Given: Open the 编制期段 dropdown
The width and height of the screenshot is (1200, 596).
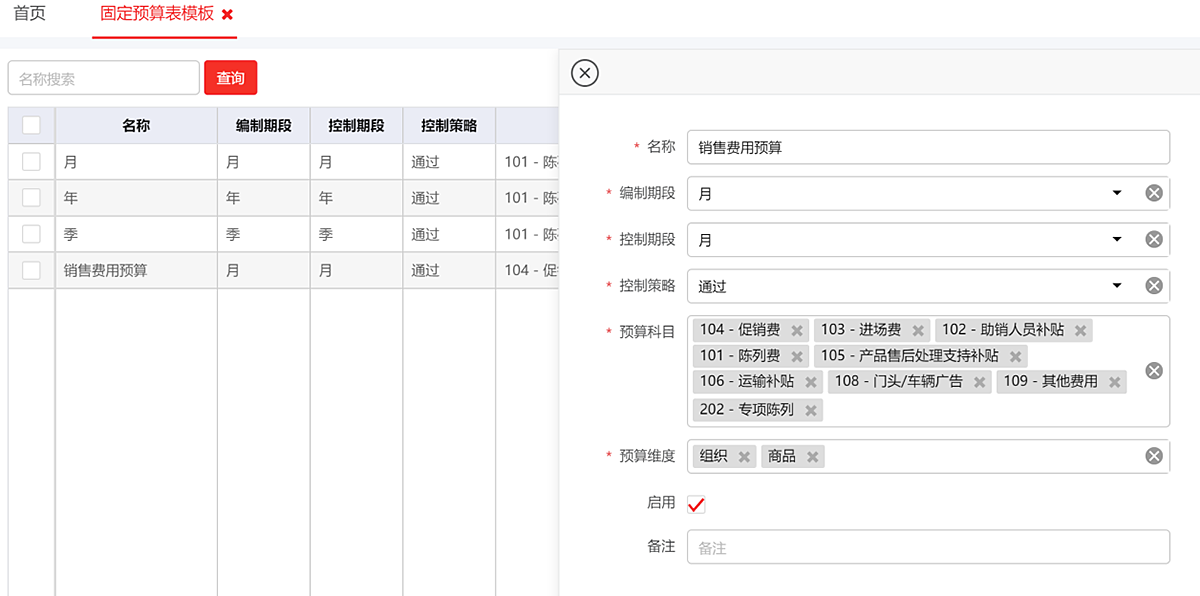Looking at the screenshot, I should tap(1117, 193).
